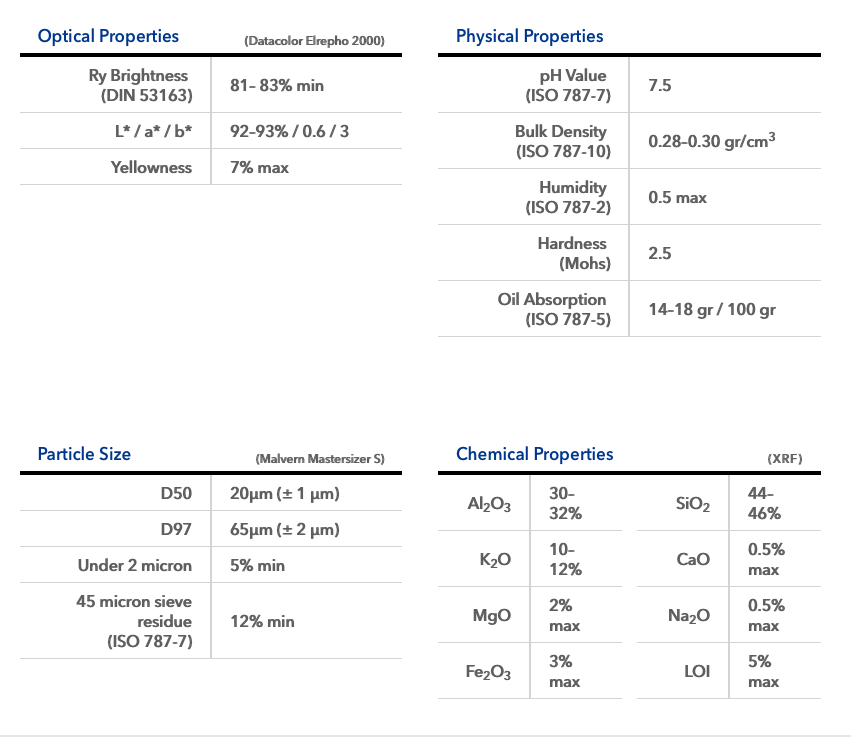Viewport: 851px width, 737px height.
Task: Click the Fe2O3 chemical label
Action: click(489, 673)
